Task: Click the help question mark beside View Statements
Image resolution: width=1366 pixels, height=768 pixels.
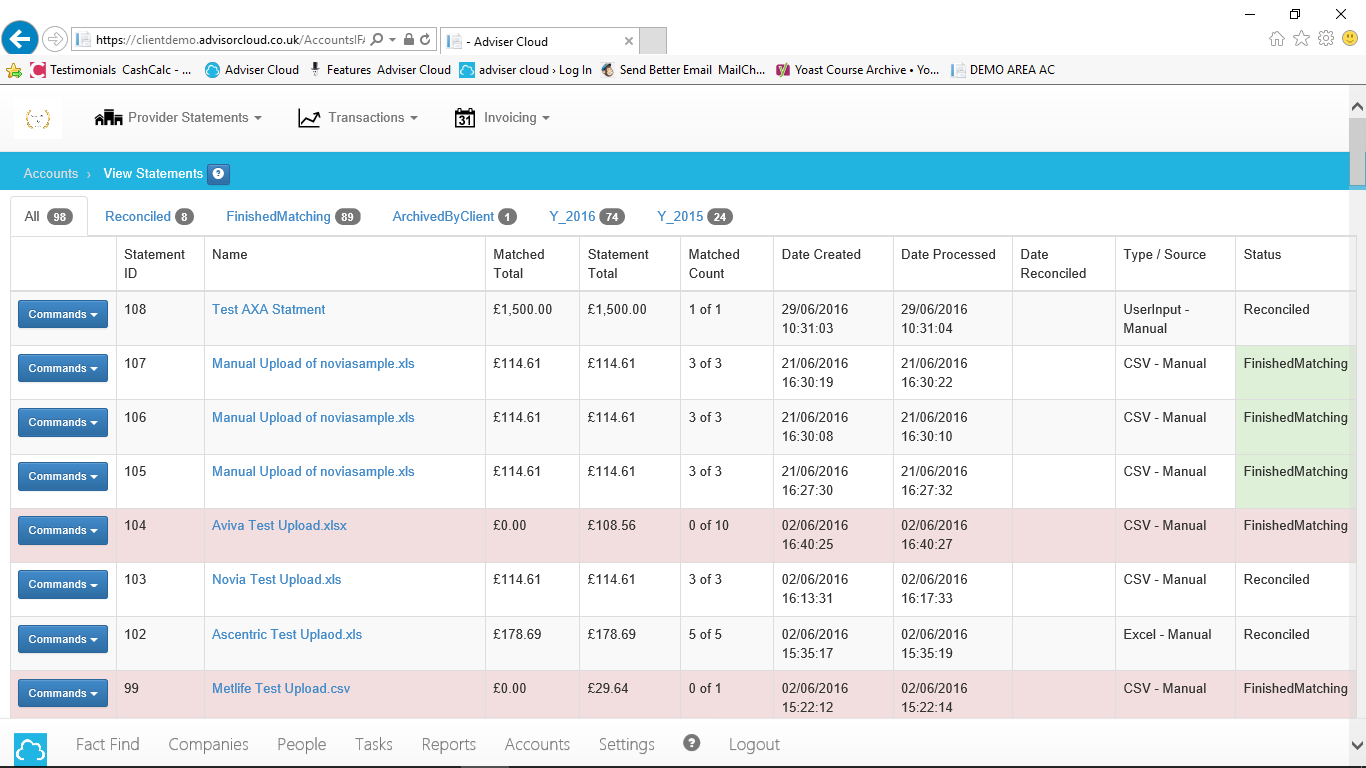Action: [x=219, y=174]
